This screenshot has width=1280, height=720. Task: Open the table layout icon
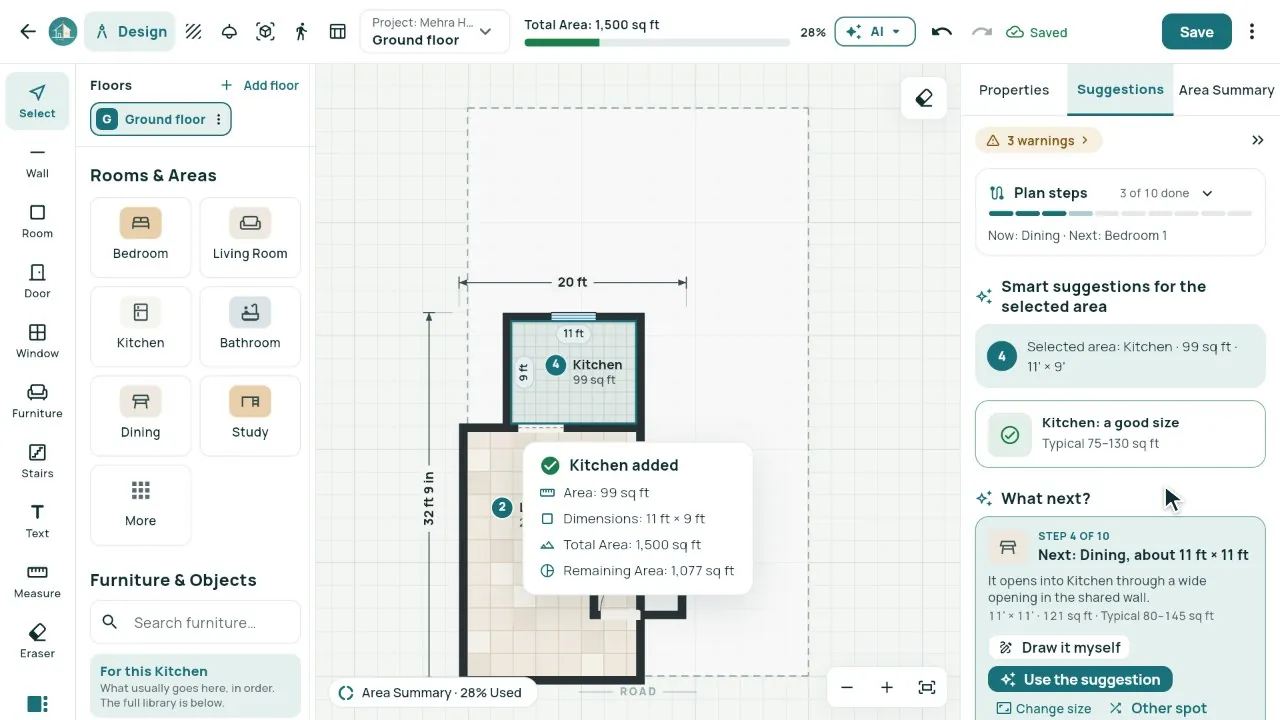(x=338, y=32)
